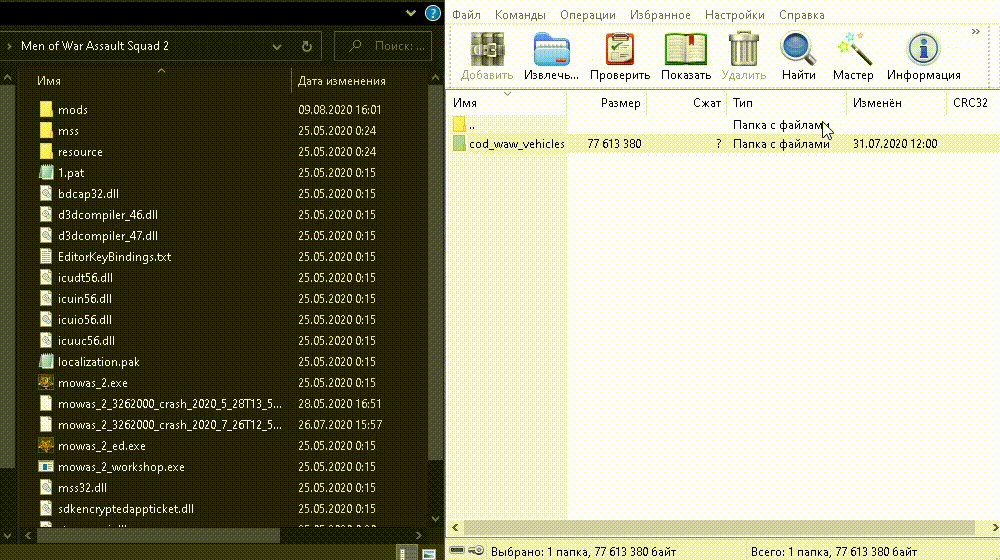Expand the breadcrumb arrow before folder name
This screenshot has width=1000, height=560.
pos(9,46)
